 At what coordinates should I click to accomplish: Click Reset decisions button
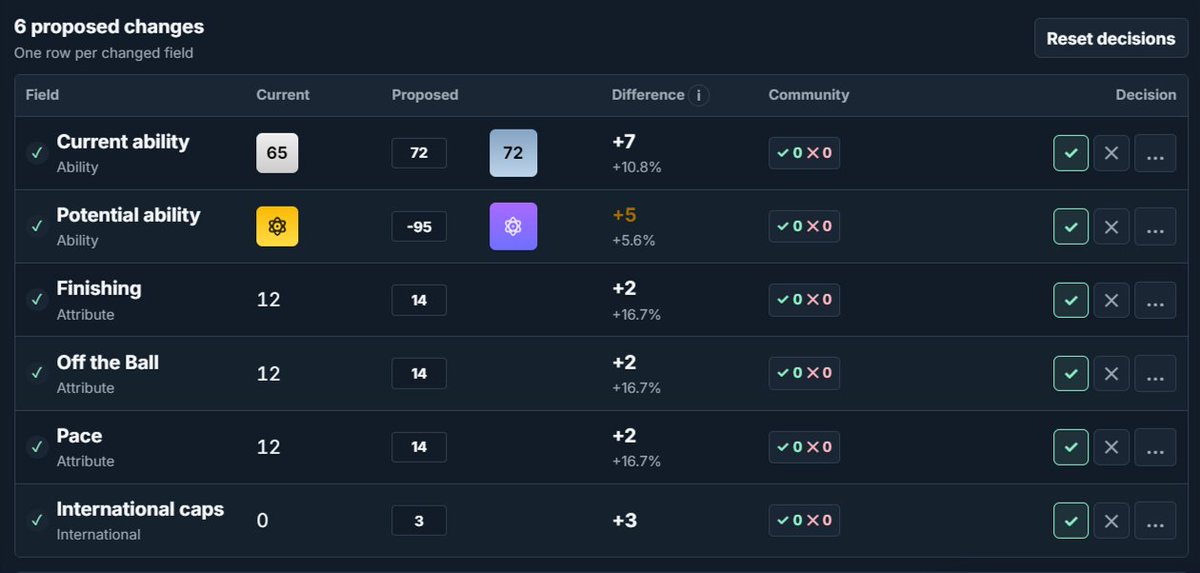coord(1111,38)
